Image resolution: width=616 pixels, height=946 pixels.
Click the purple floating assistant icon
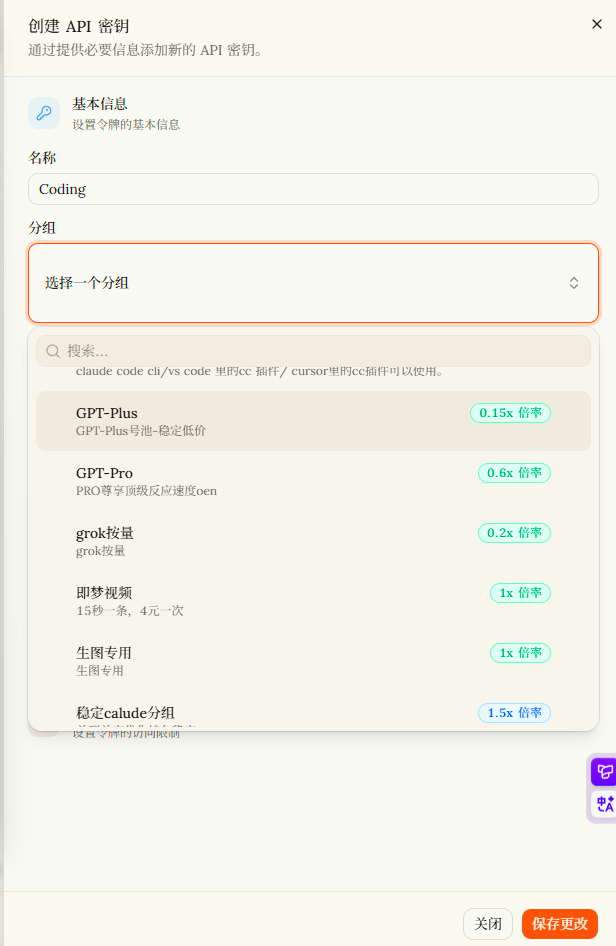point(603,771)
